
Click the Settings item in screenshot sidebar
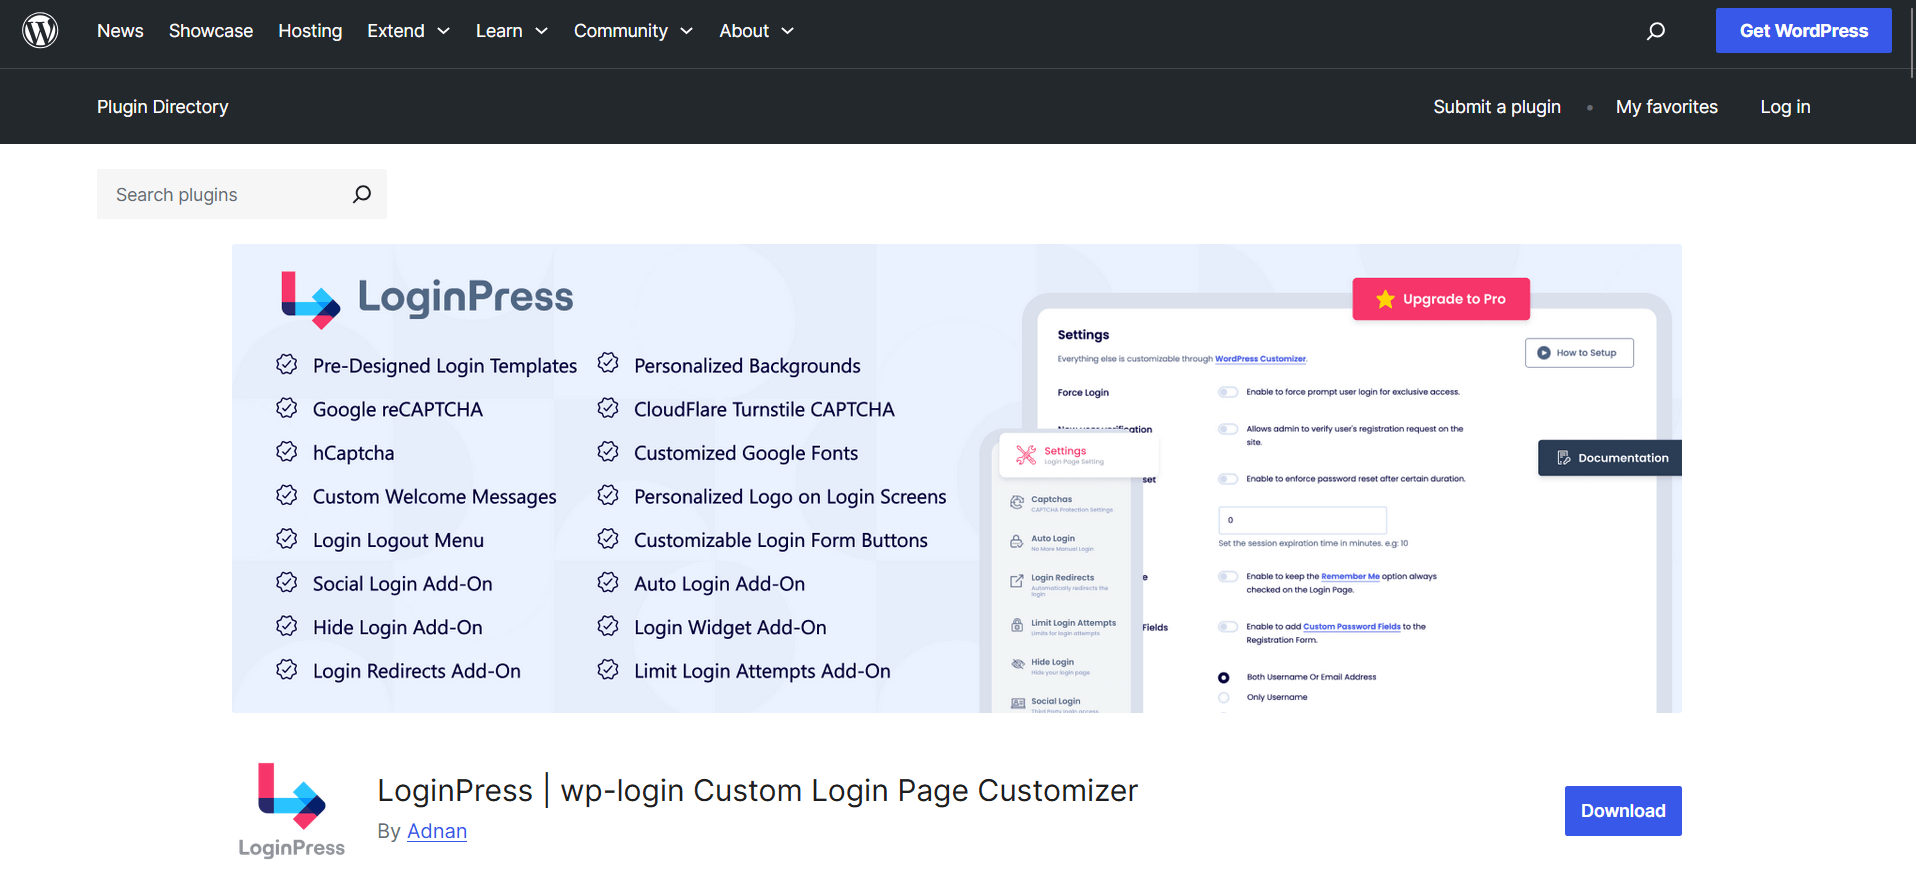1079,455
